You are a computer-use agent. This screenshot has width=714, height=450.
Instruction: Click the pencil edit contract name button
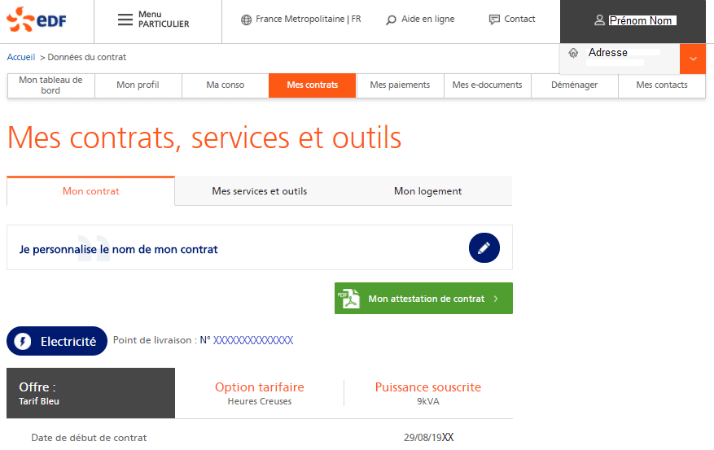tap(484, 248)
